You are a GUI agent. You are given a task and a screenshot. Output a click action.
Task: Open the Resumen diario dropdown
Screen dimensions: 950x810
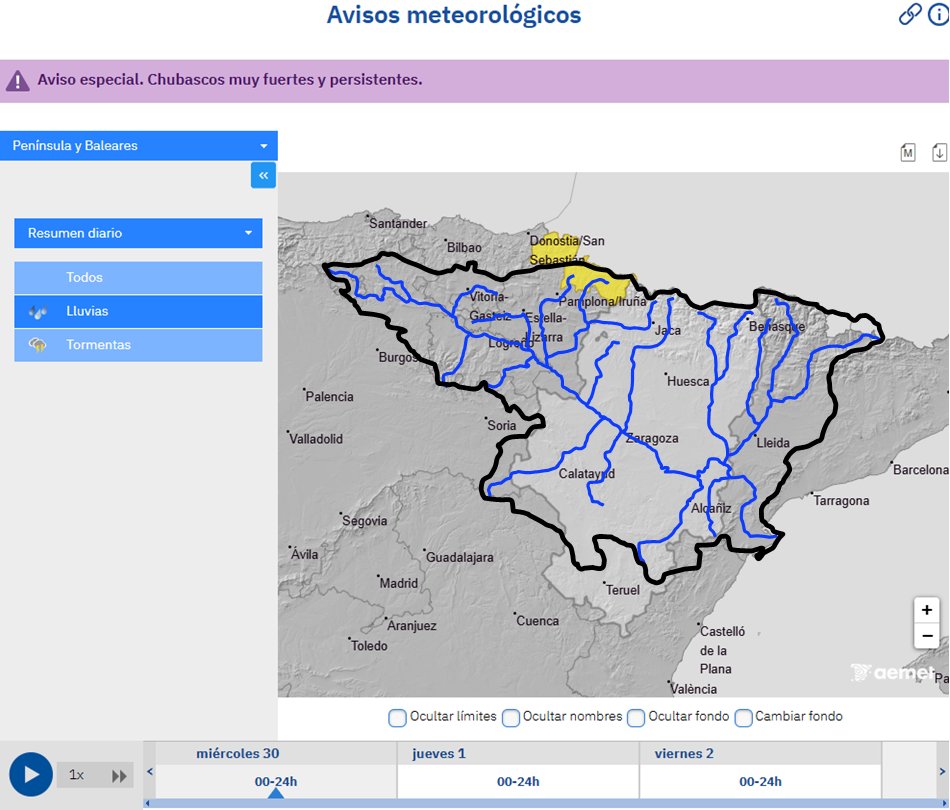pyautogui.click(x=138, y=233)
